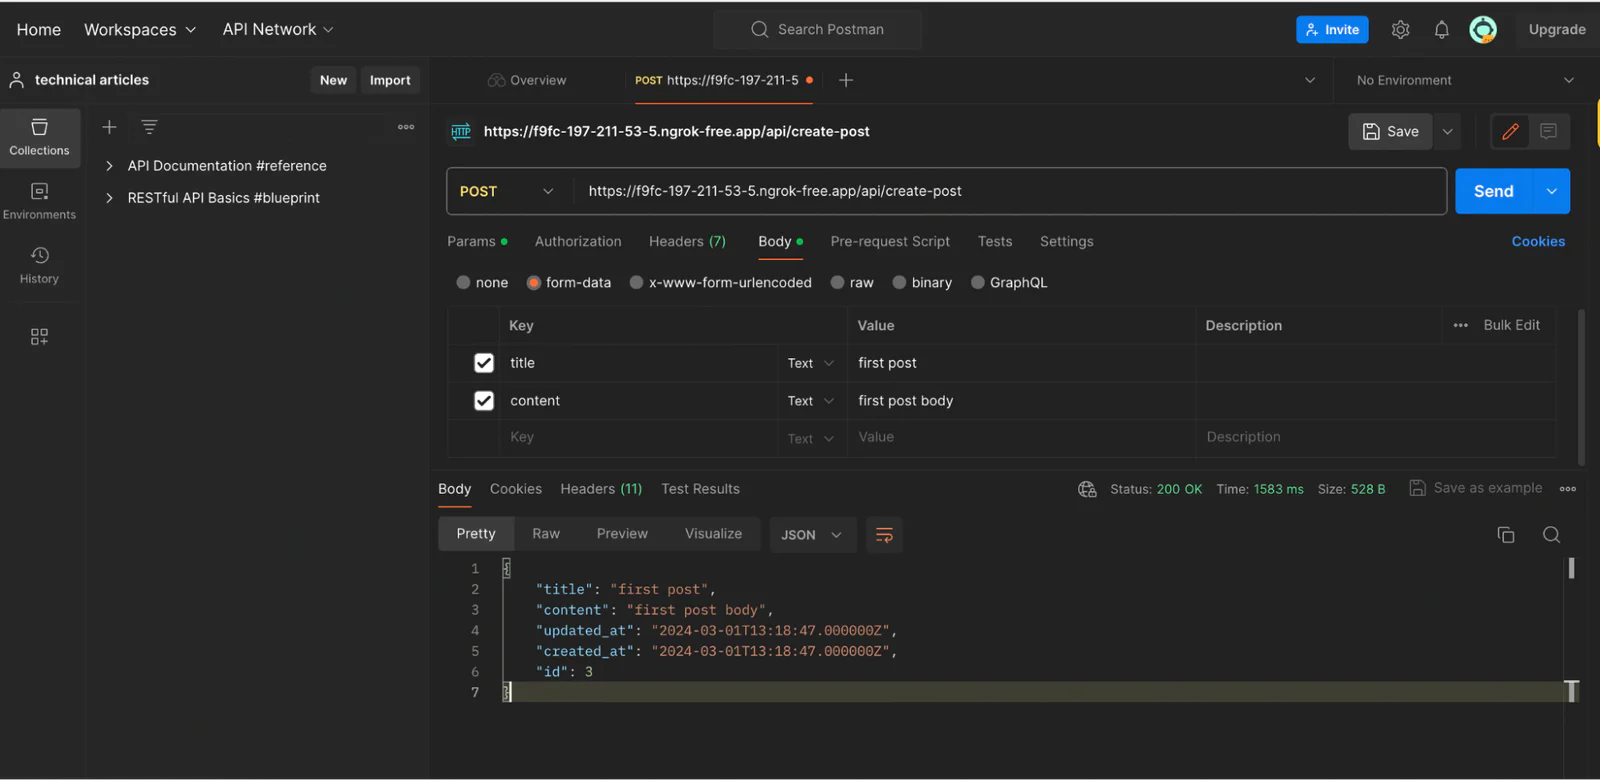Switch to the Tests tab
The width and height of the screenshot is (1600, 780).
point(995,241)
